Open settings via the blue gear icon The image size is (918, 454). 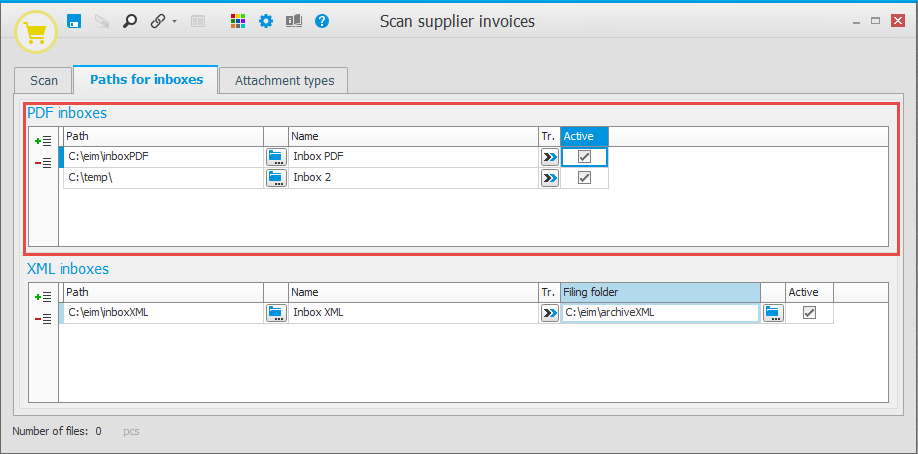266,21
